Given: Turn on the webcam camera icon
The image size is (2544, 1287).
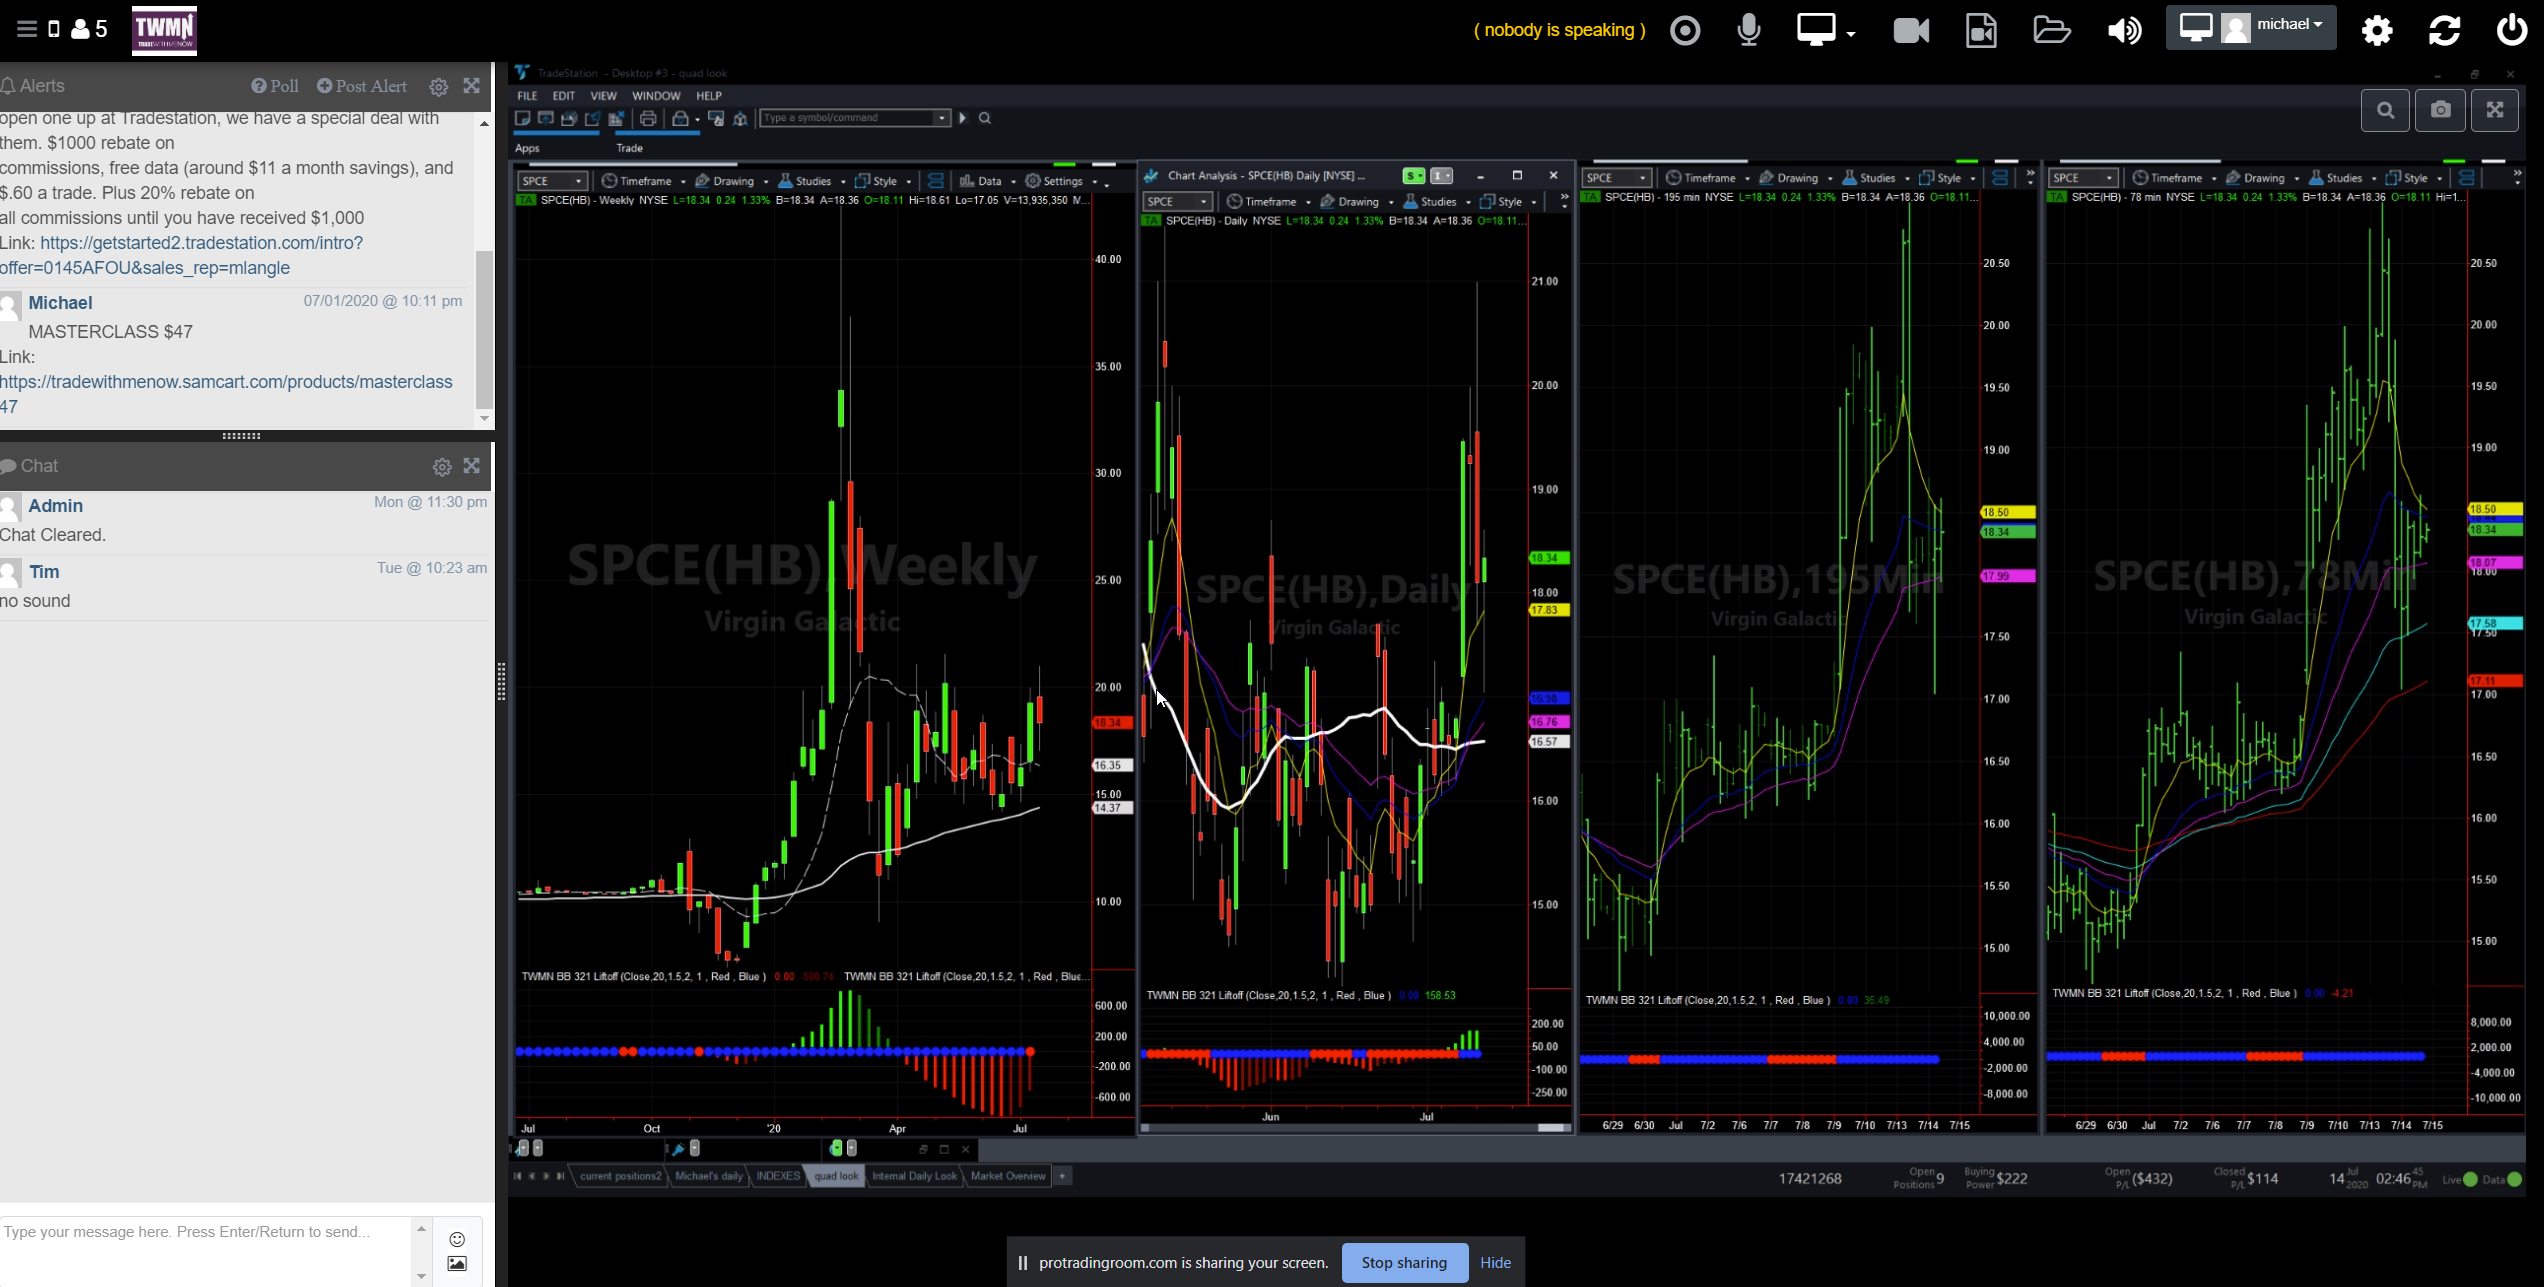Looking at the screenshot, I should [1911, 30].
